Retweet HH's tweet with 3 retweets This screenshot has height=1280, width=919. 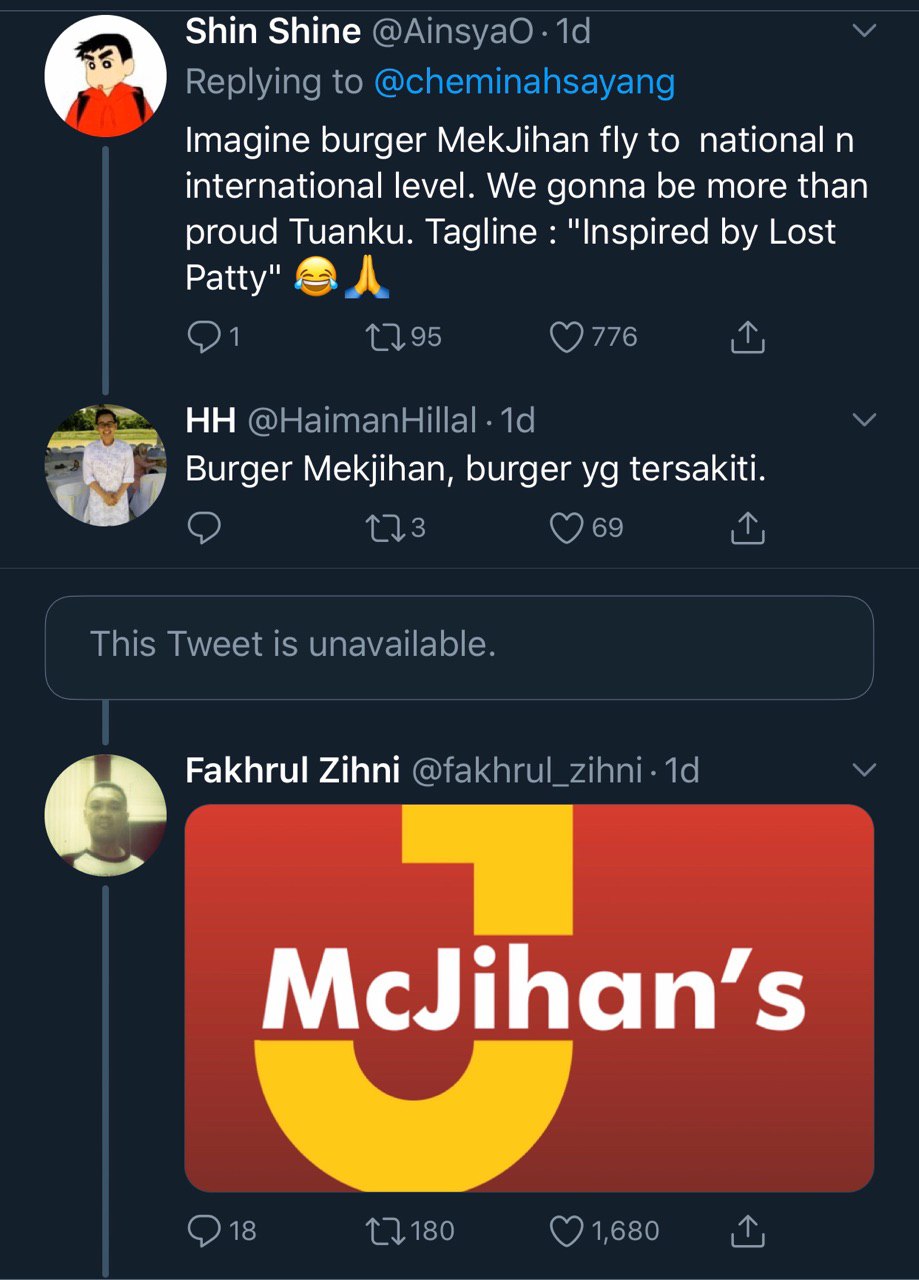pos(384,527)
